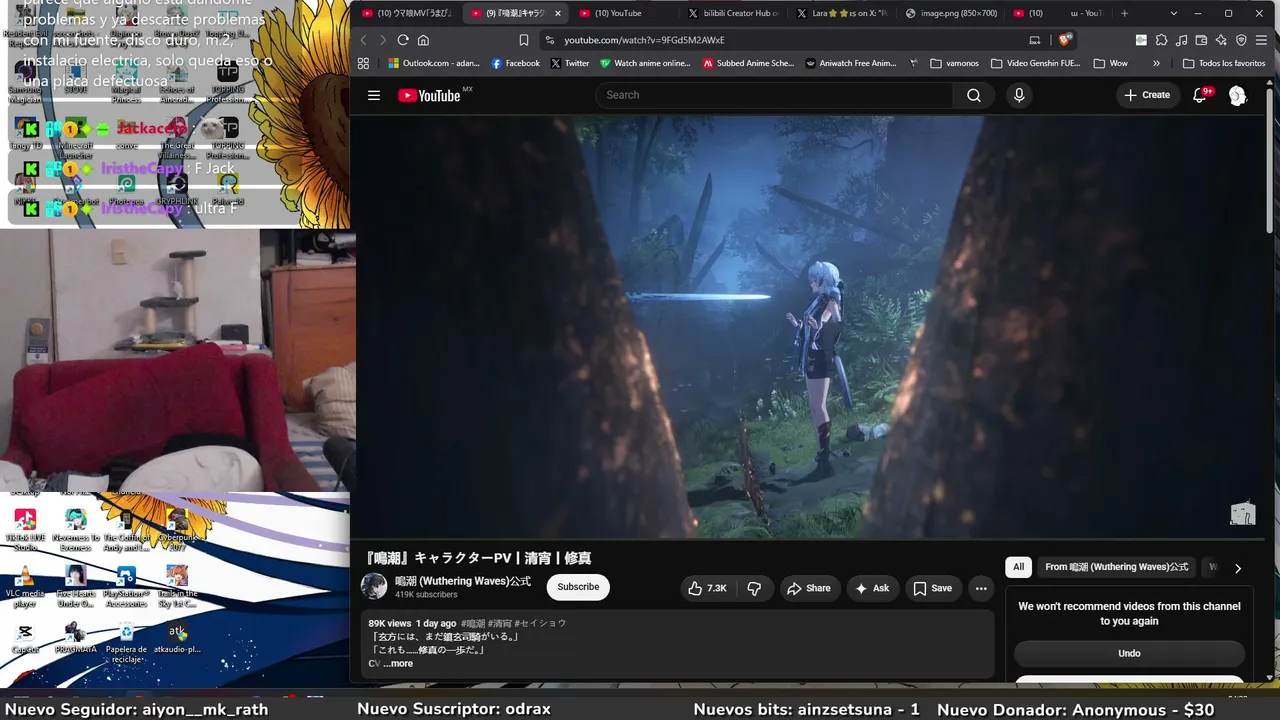Open the YouTube guide hamburger menu
The image size is (1280, 720).
pyautogui.click(x=374, y=95)
